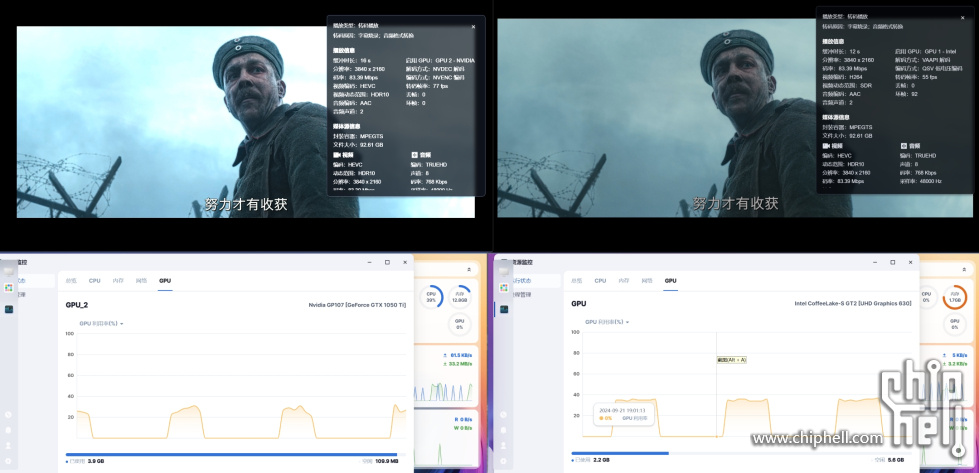Expand the GPU utilization dropdown in left window
The height and width of the screenshot is (473, 979).
pos(101,323)
